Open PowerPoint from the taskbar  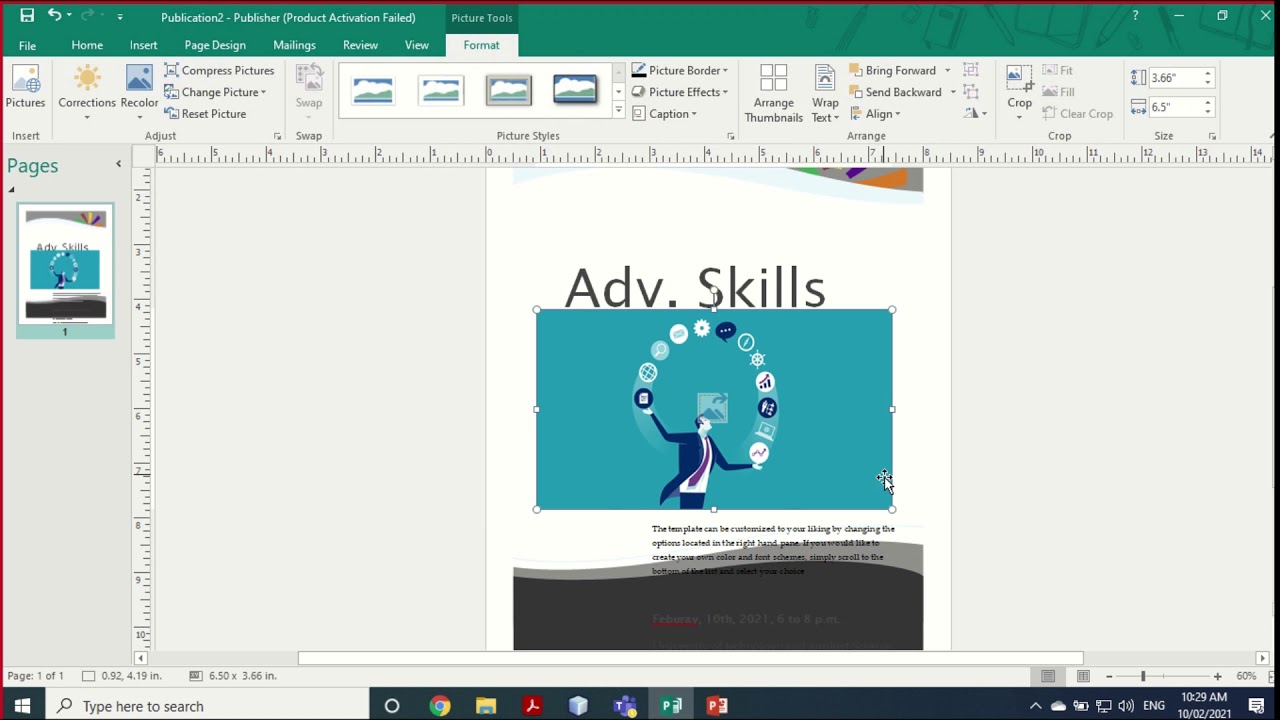pyautogui.click(x=717, y=706)
